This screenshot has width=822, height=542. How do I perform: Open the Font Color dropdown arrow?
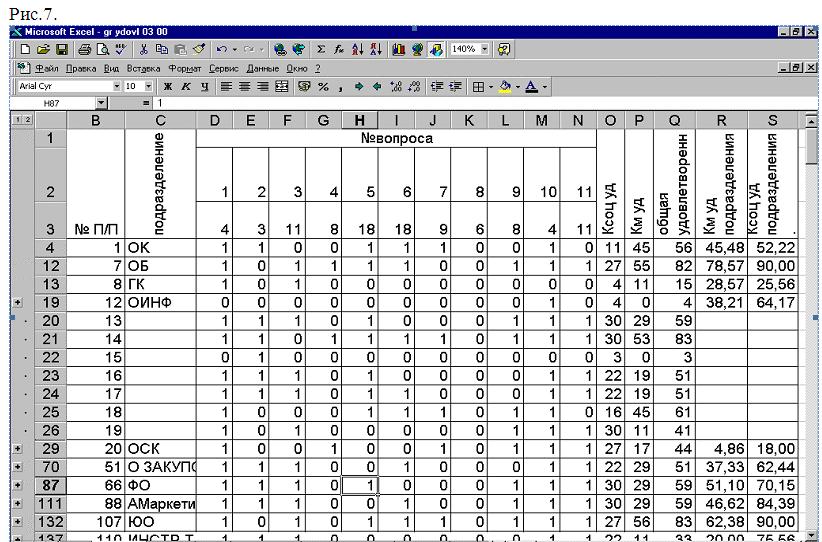[x=545, y=87]
